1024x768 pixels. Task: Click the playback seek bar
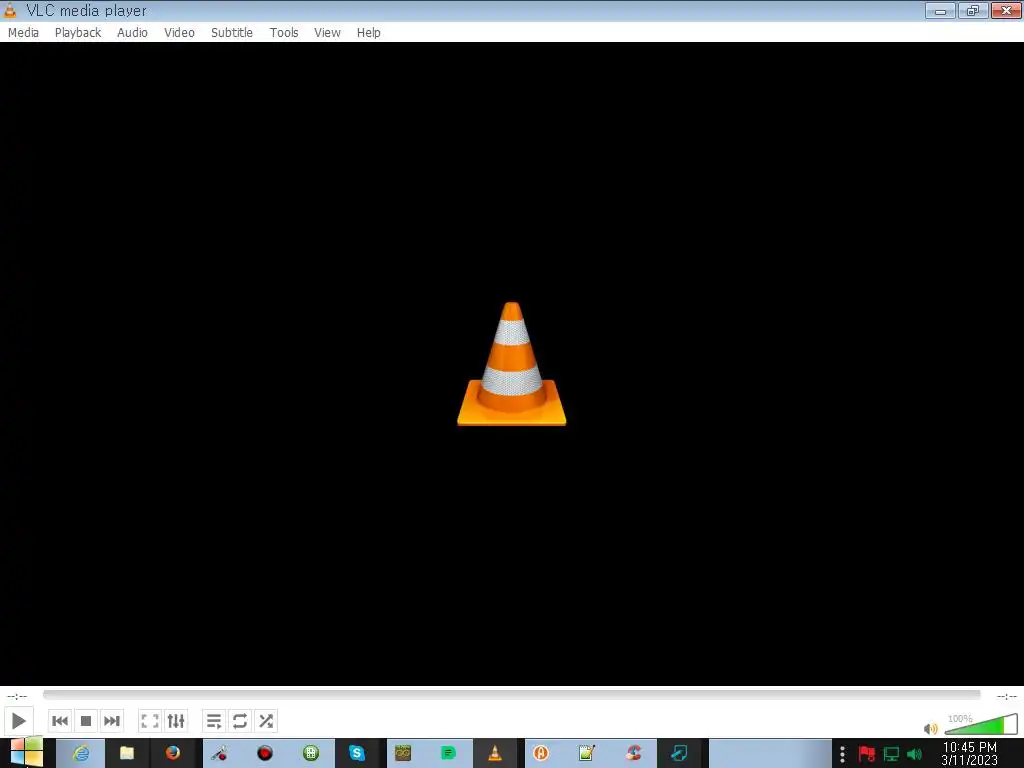pos(511,695)
